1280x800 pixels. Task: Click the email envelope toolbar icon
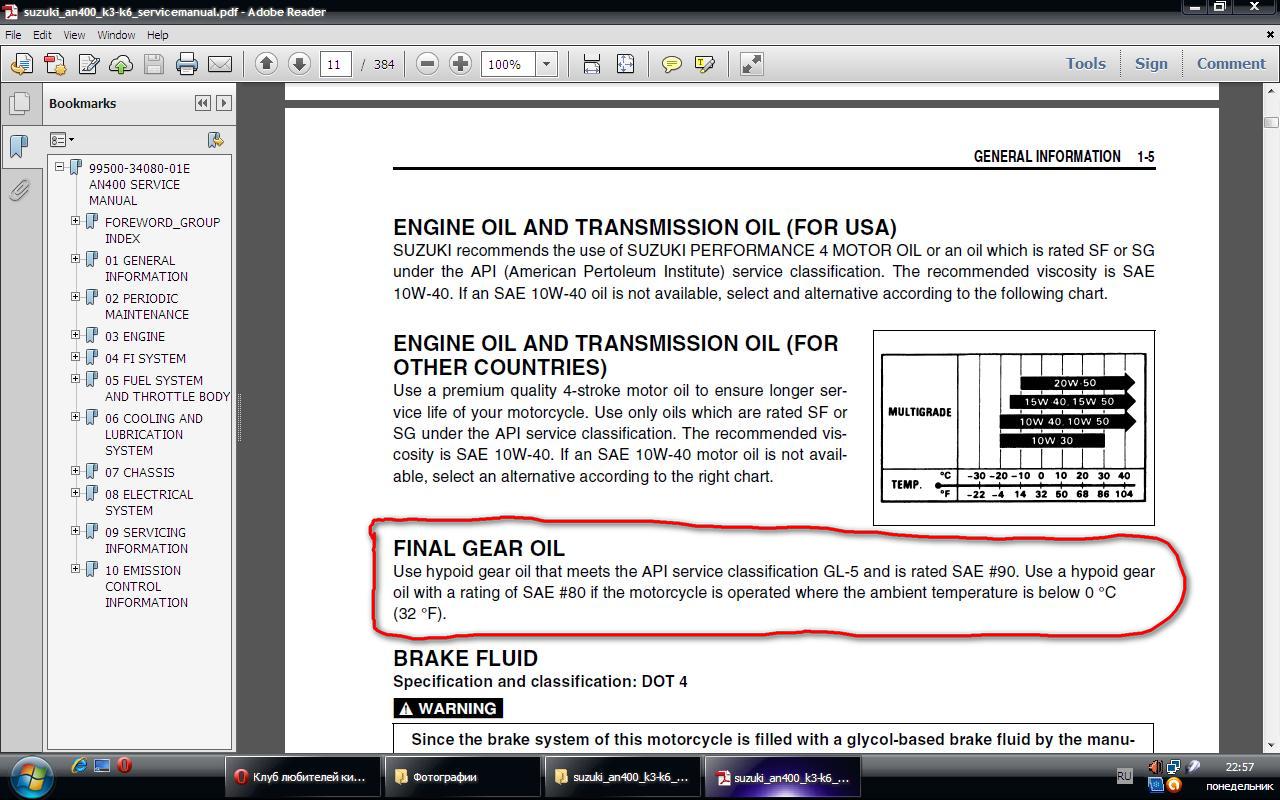coord(220,64)
